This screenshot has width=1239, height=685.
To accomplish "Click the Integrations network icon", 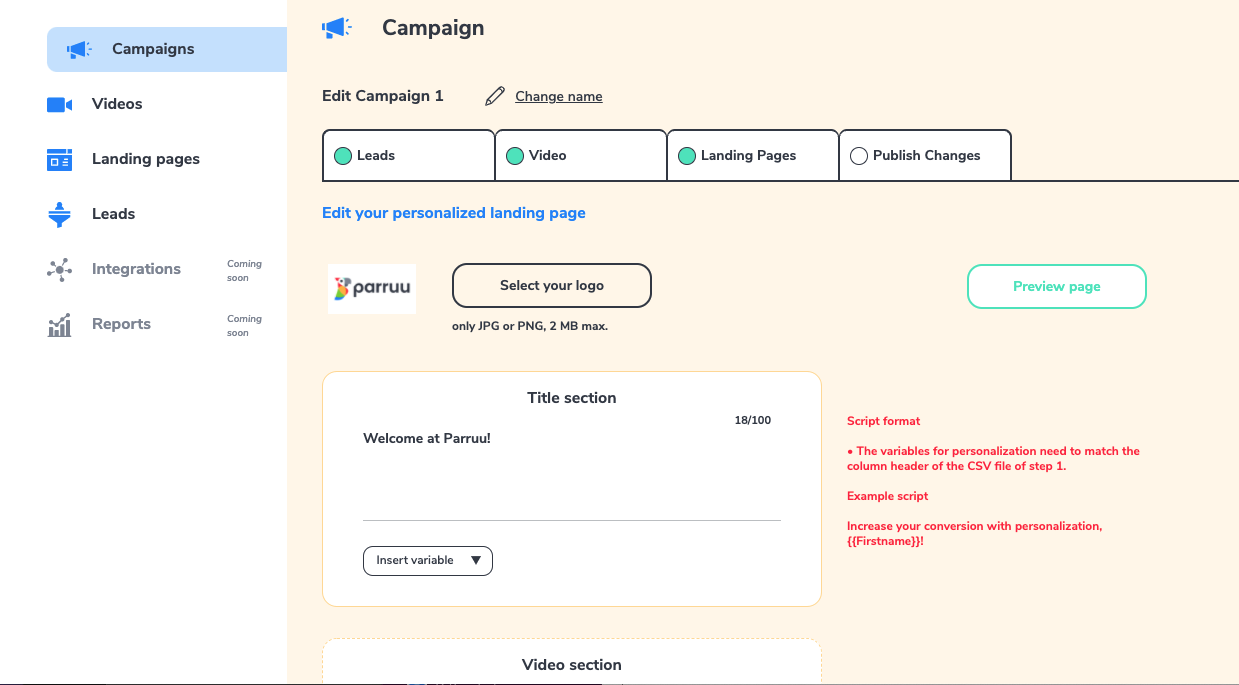I will pos(60,269).
